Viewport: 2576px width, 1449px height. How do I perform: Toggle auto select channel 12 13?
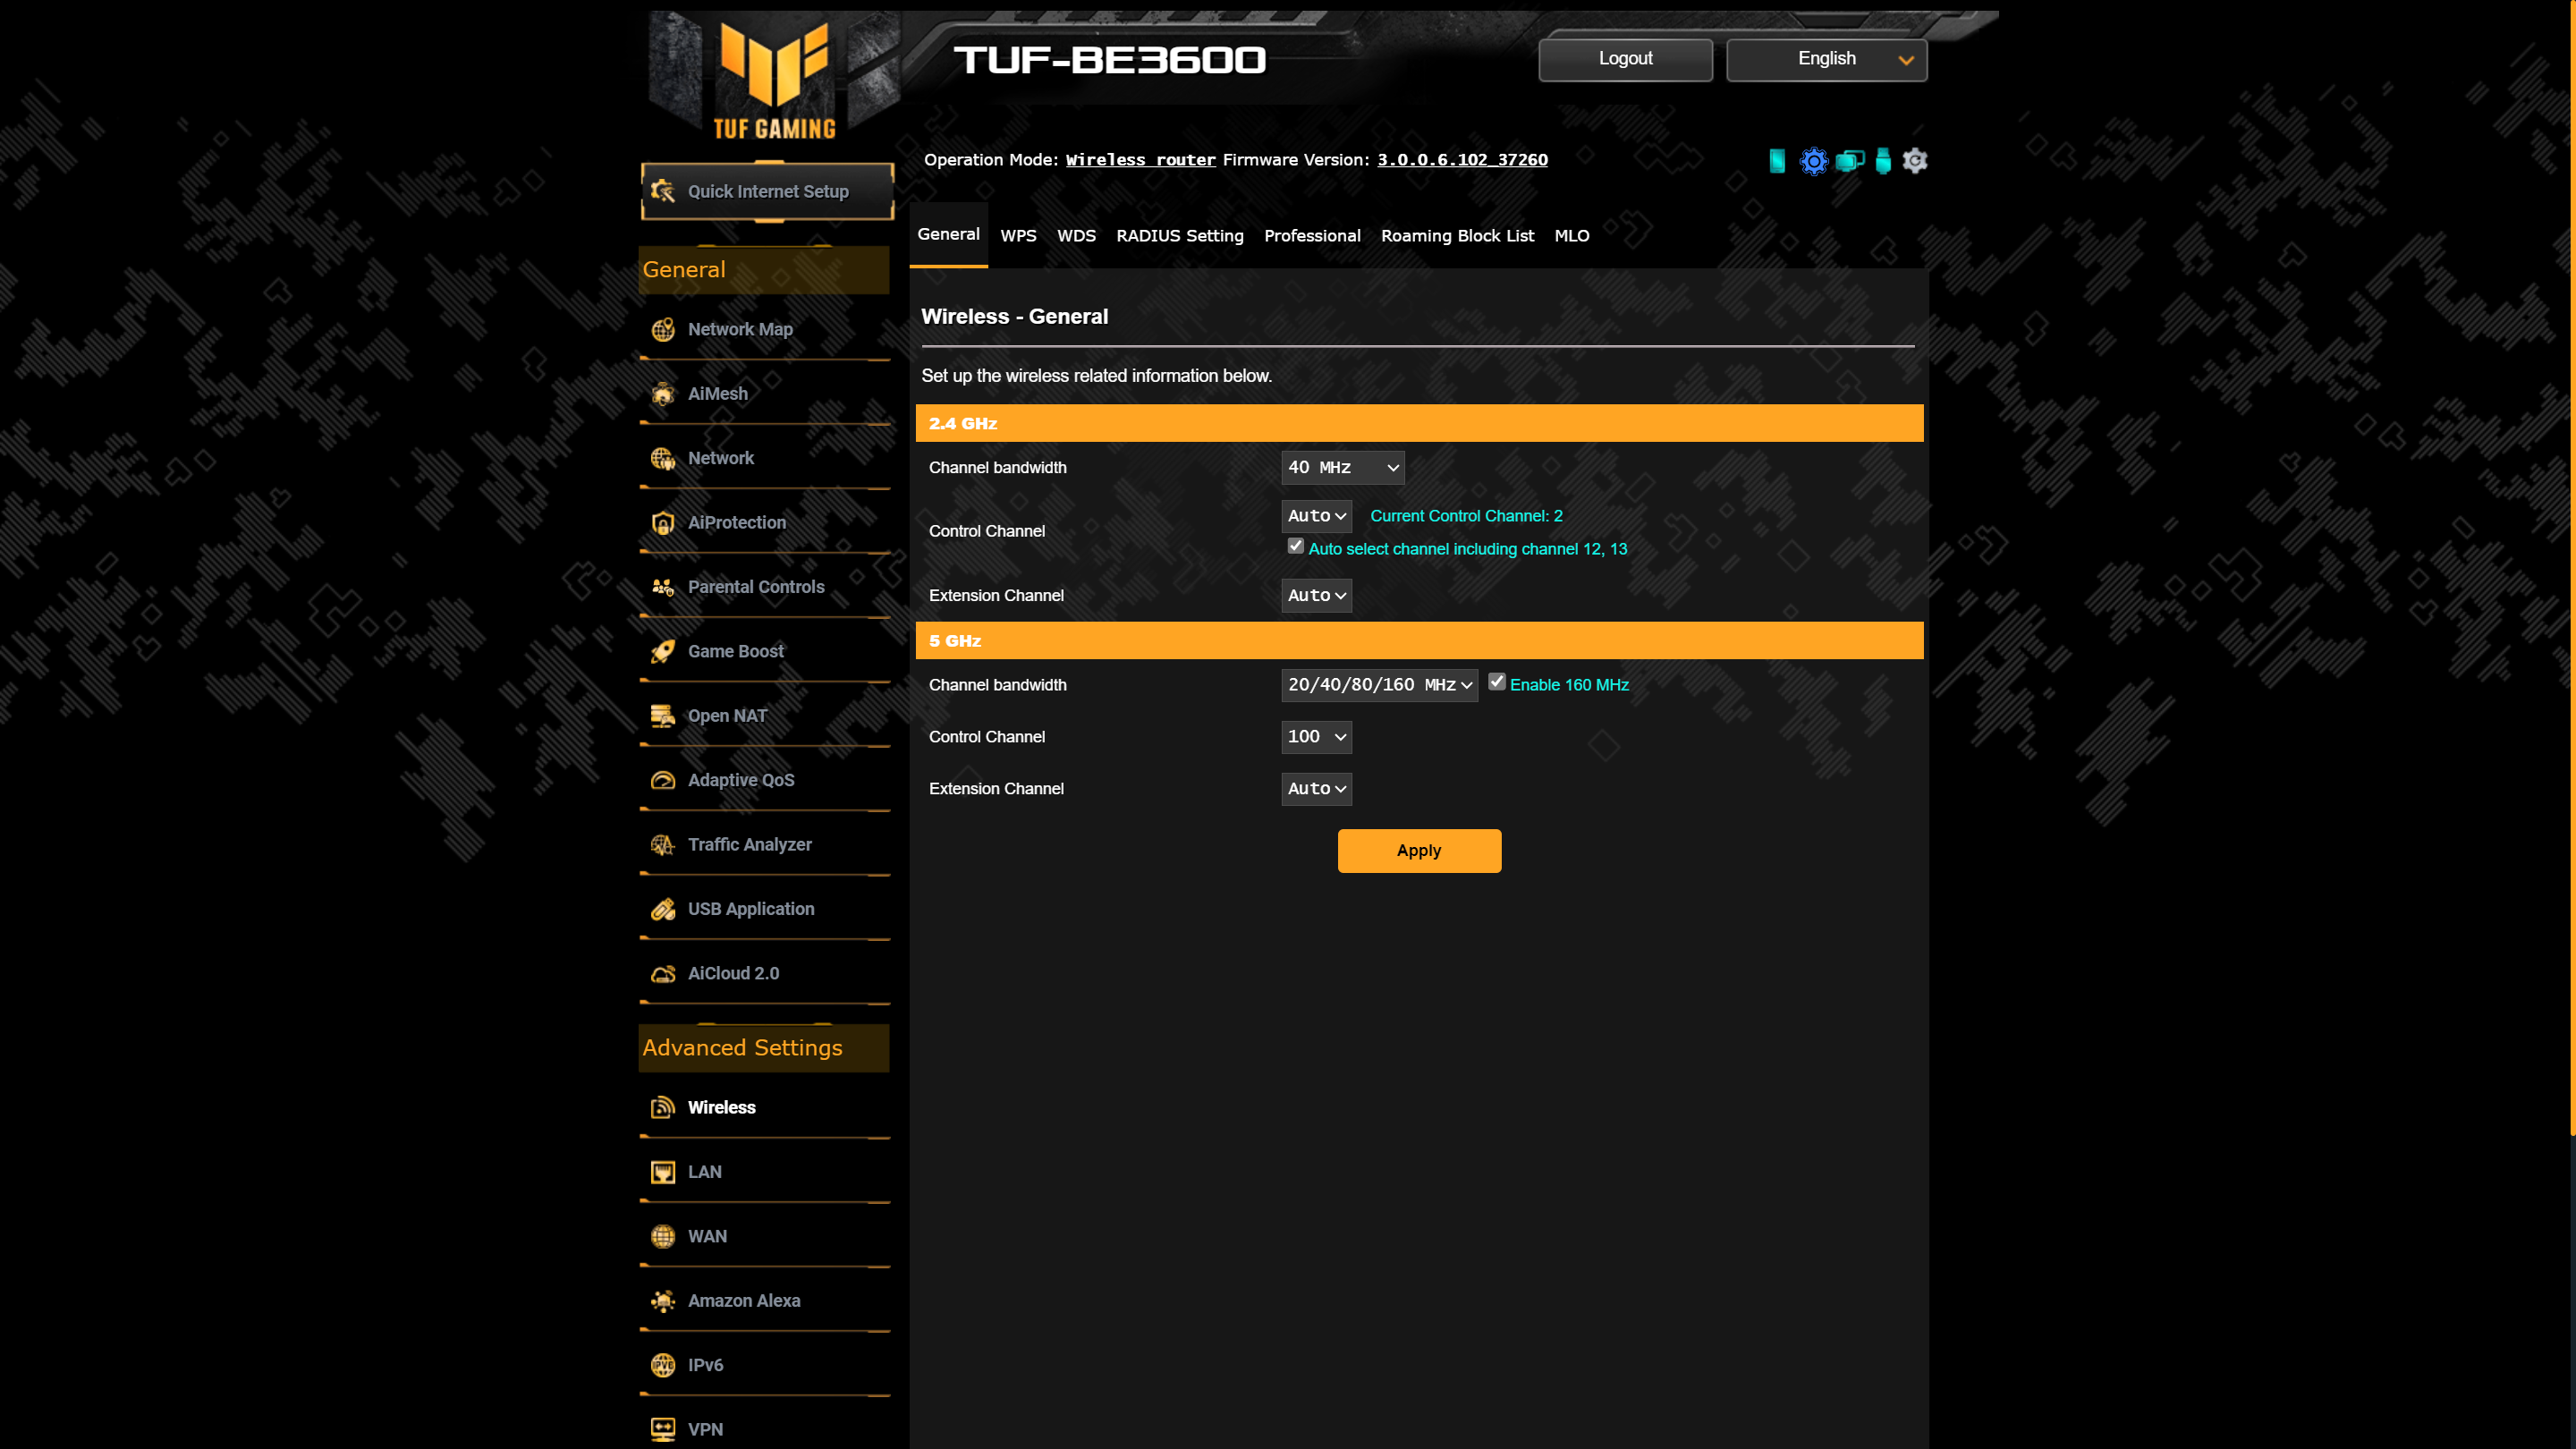pos(1295,547)
